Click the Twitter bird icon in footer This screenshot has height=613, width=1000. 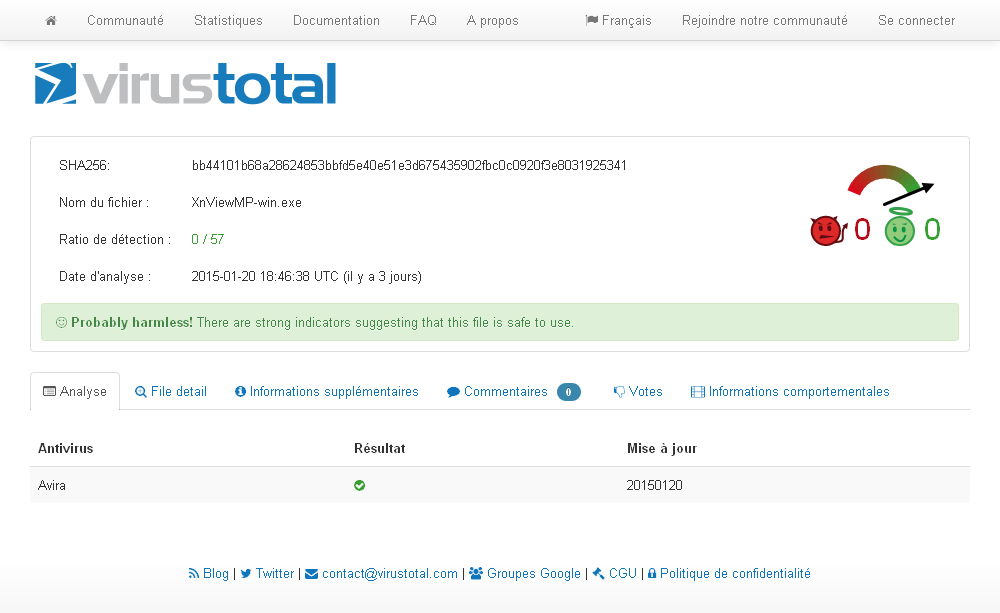click(246, 573)
